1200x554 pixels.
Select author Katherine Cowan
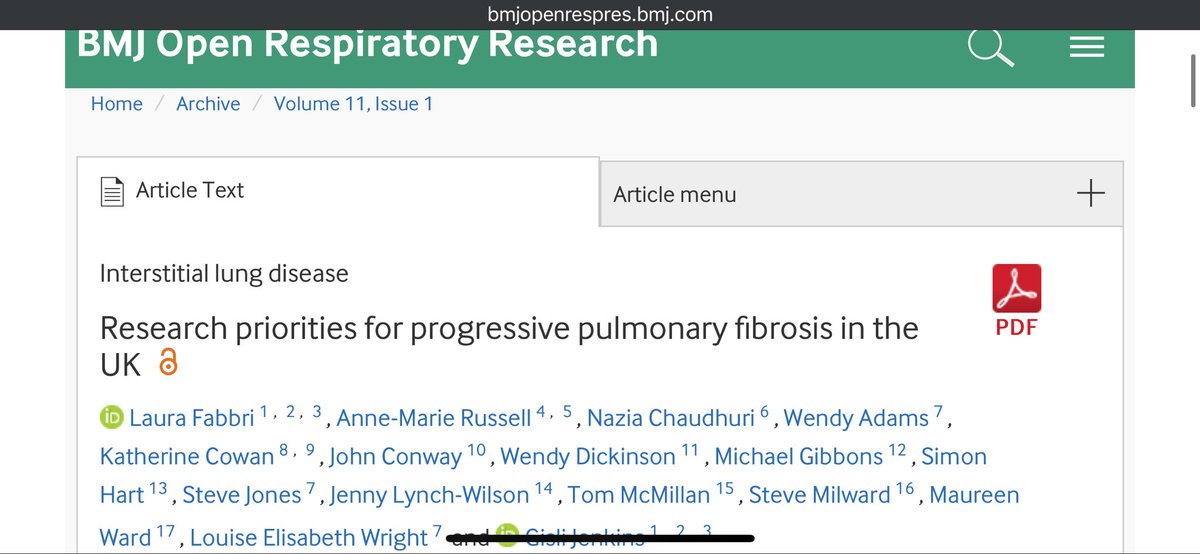[187, 457]
